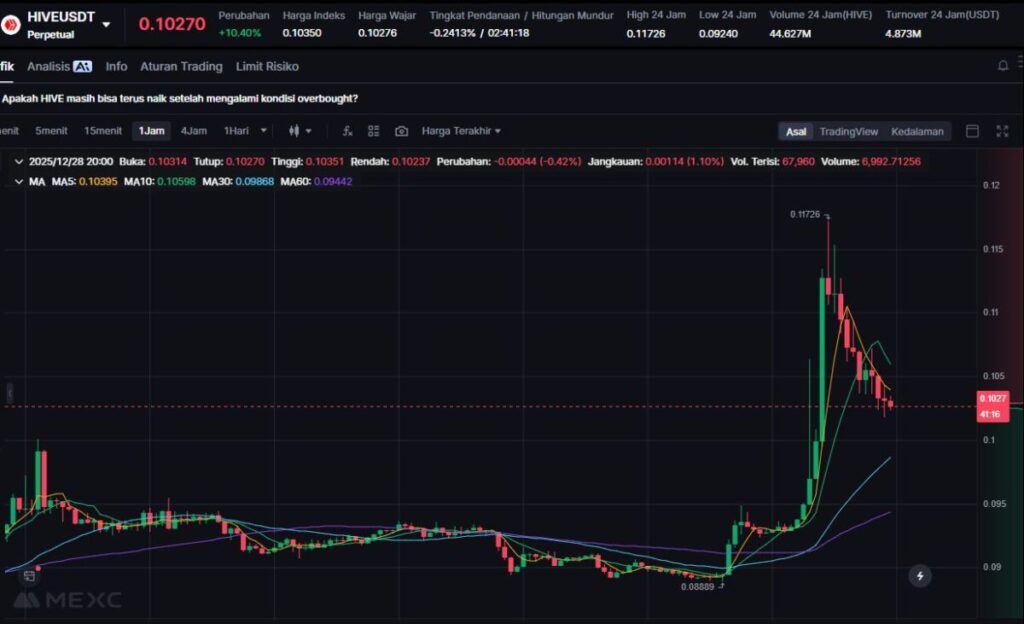Select the 4Jam timeframe

pyautogui.click(x=194, y=131)
